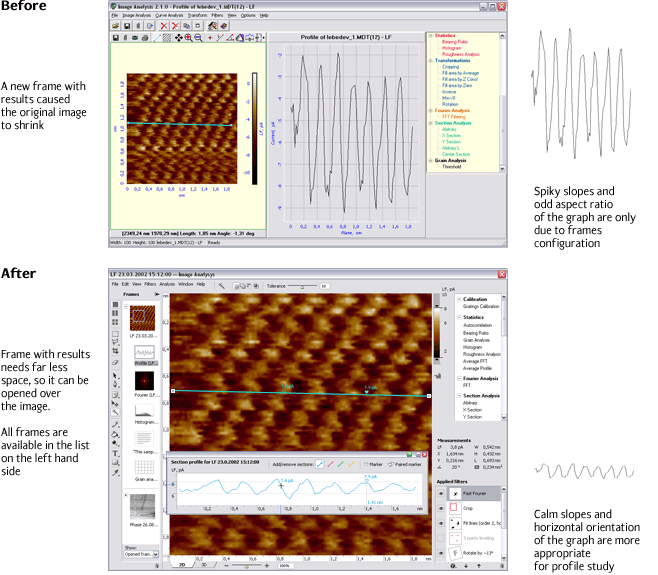Open the Analysis menu in After window

166,284
